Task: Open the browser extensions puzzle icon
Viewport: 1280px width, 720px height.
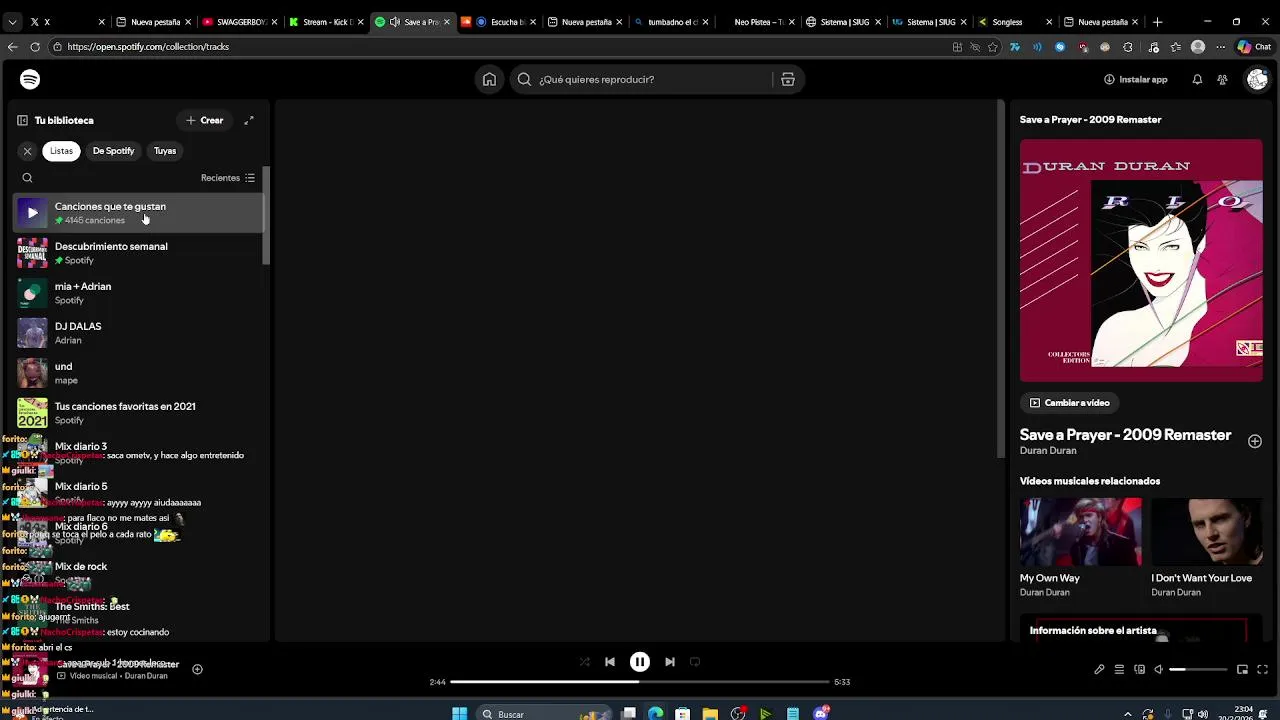Action: 1128,47
